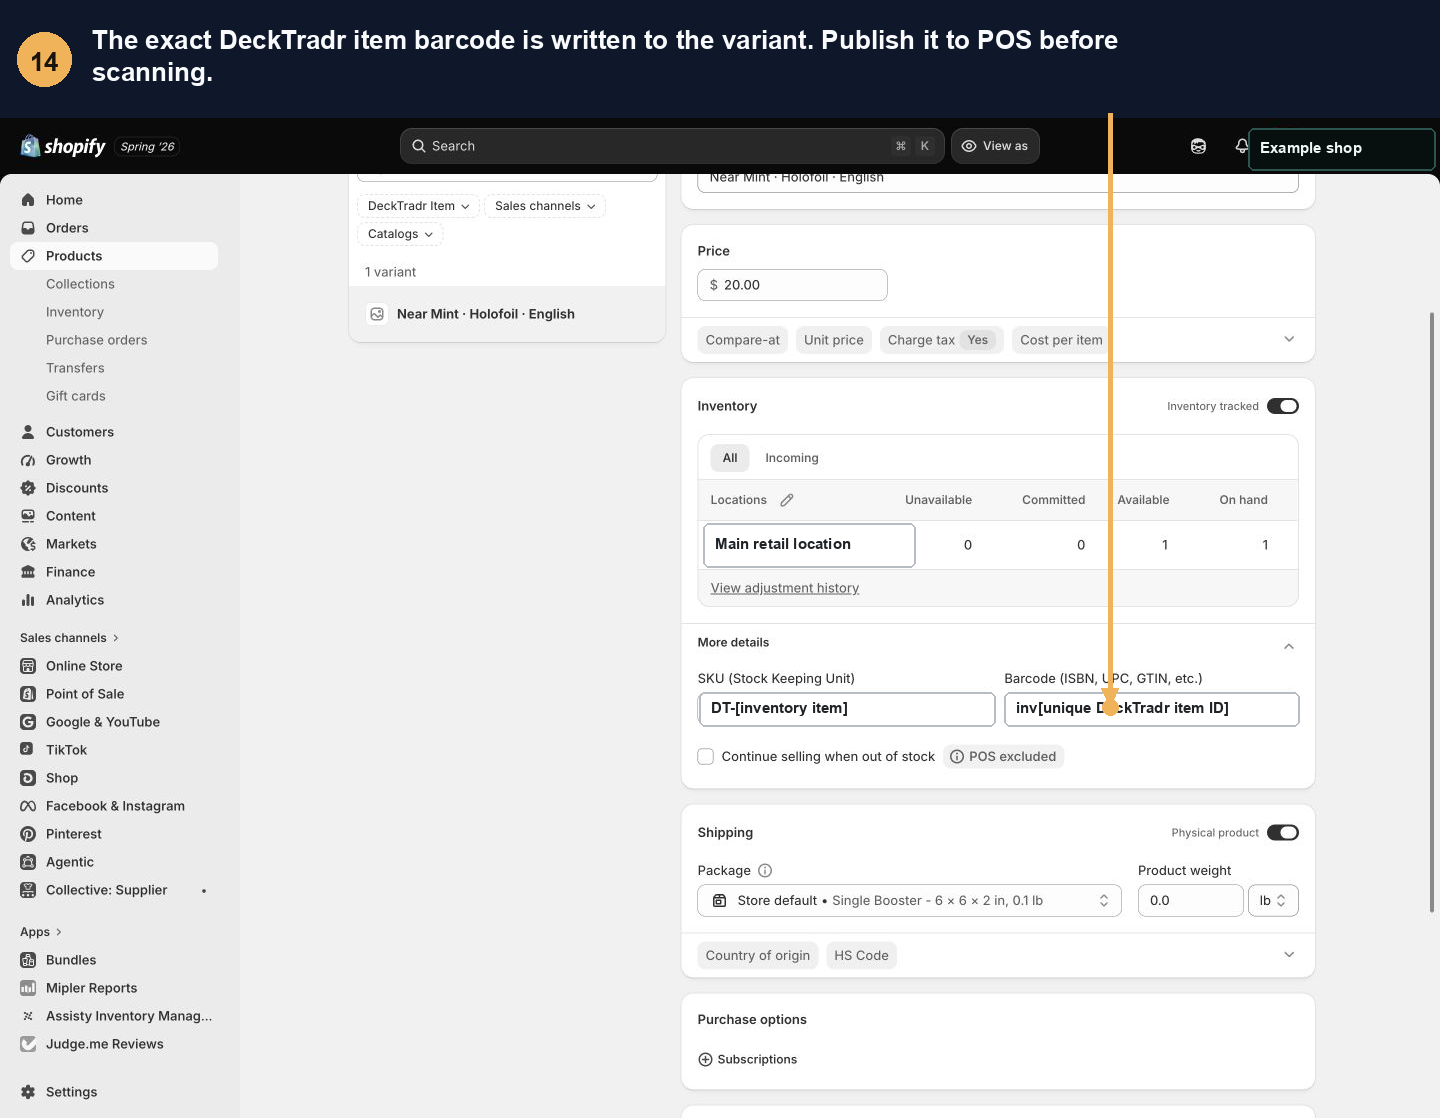Expand the Country of origin row chevron
This screenshot has height=1118, width=1440.
click(1289, 956)
